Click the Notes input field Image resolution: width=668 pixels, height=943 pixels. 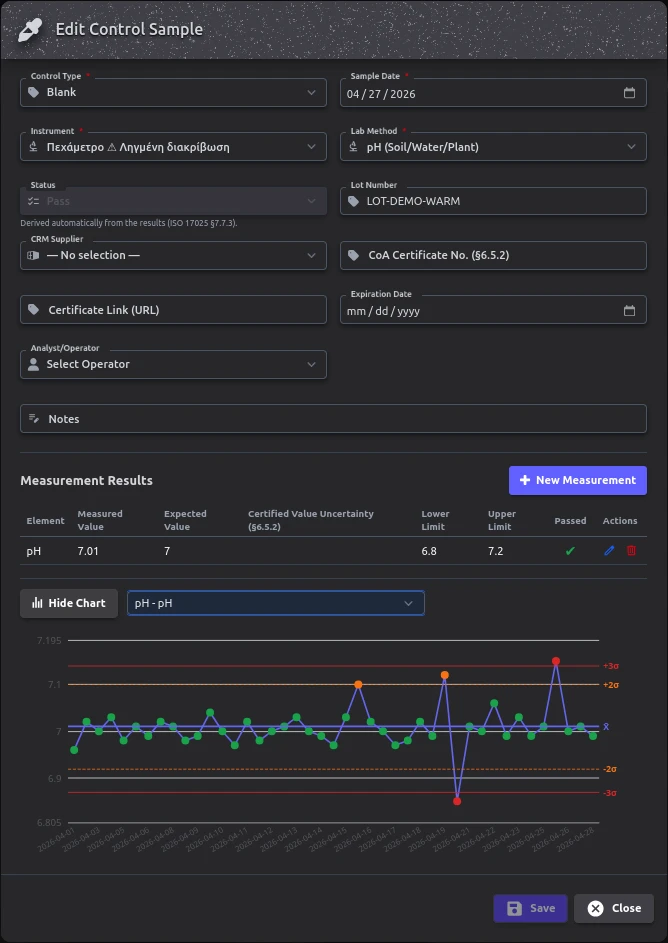(x=333, y=419)
